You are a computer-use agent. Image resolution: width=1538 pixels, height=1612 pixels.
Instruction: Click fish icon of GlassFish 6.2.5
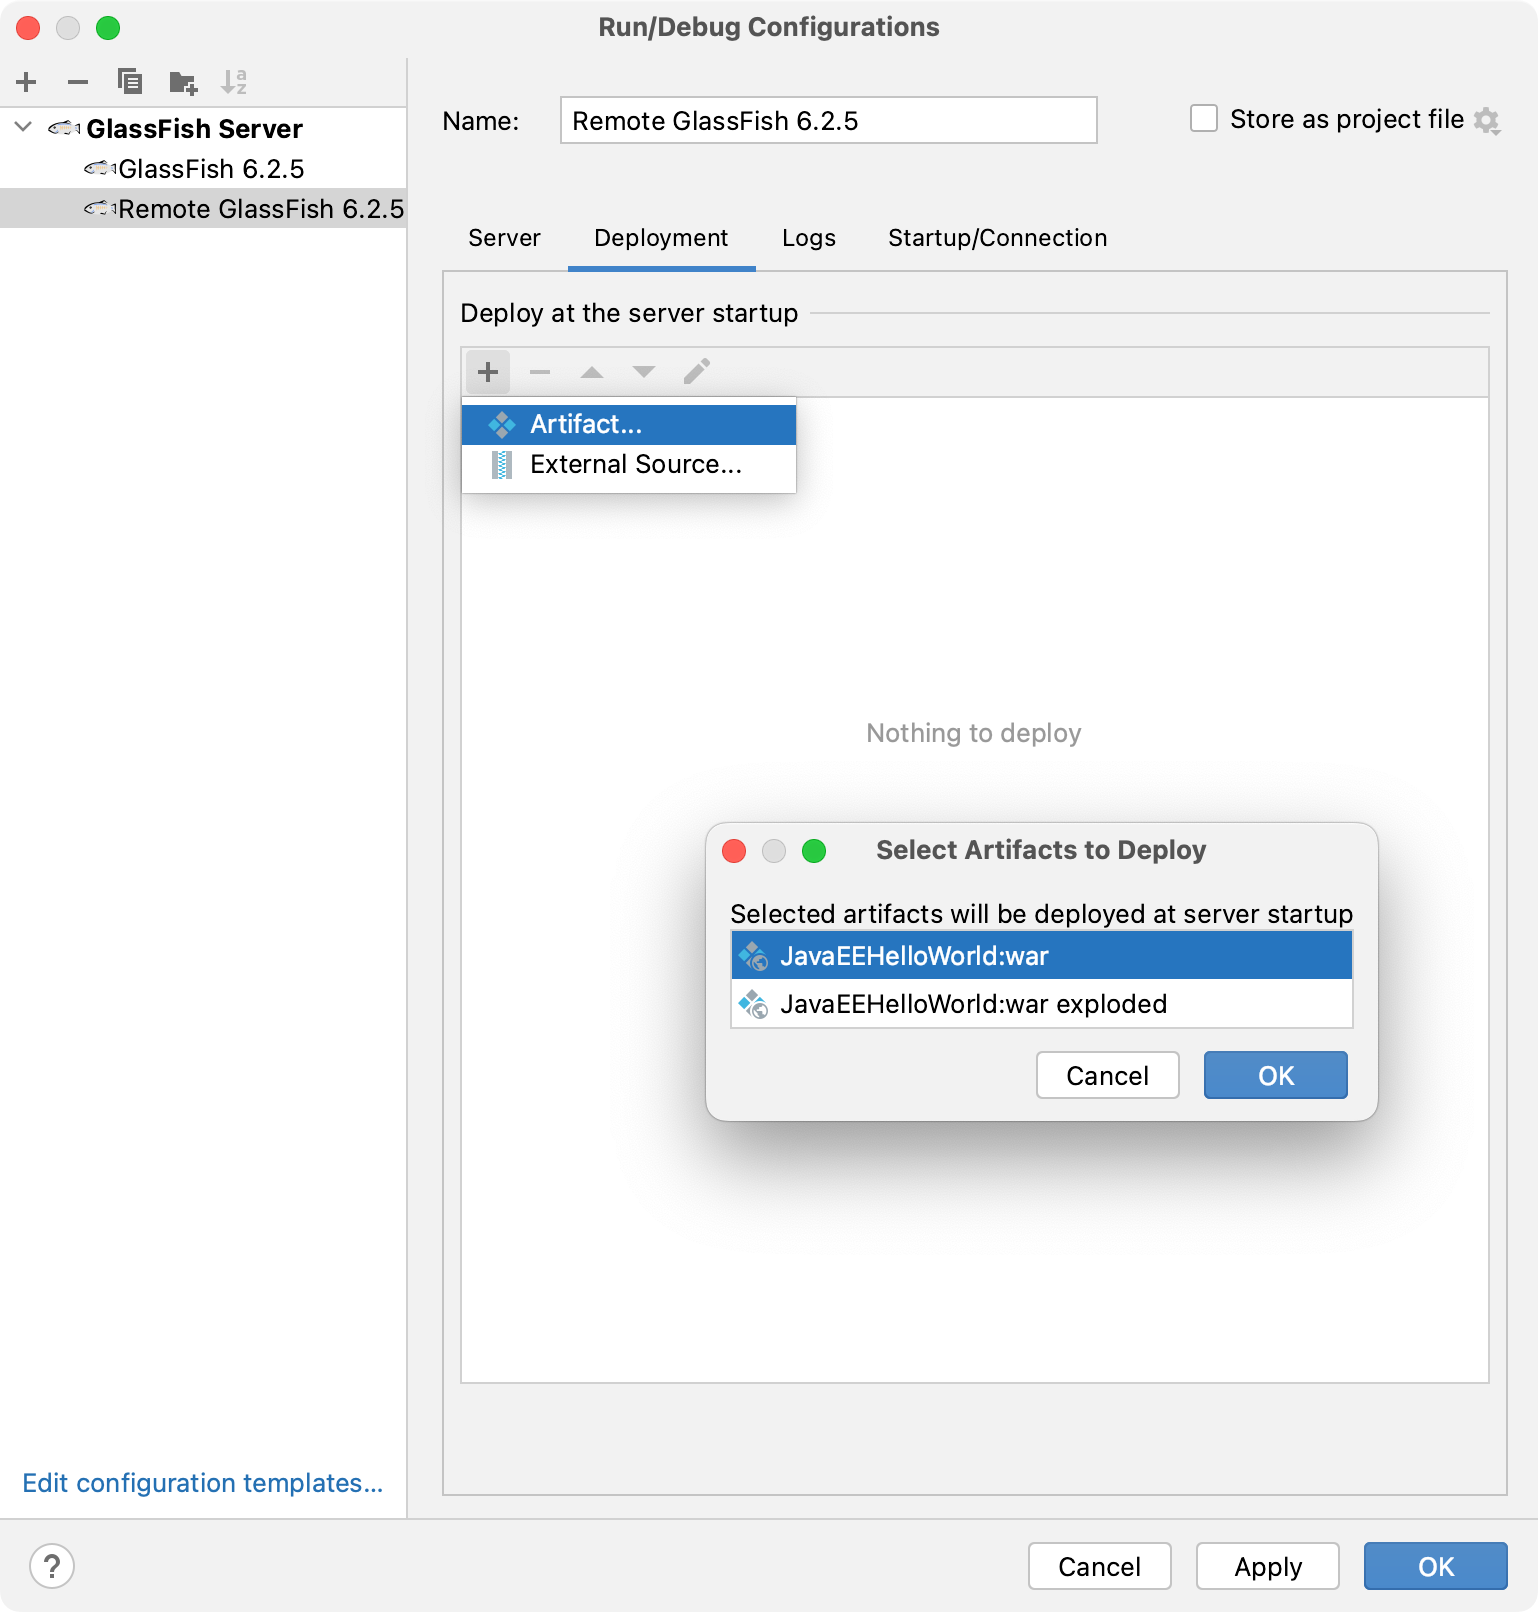(100, 167)
